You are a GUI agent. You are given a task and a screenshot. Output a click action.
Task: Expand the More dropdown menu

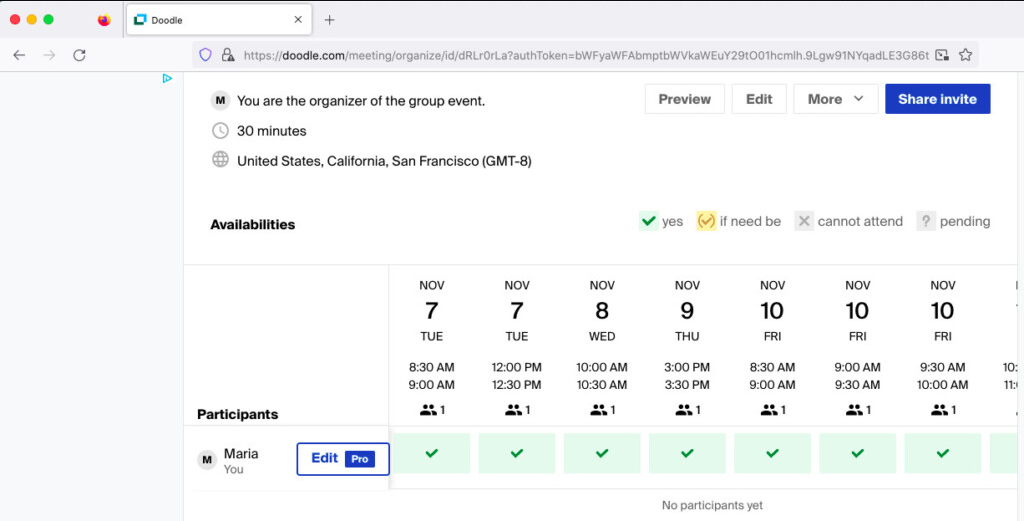tap(835, 99)
